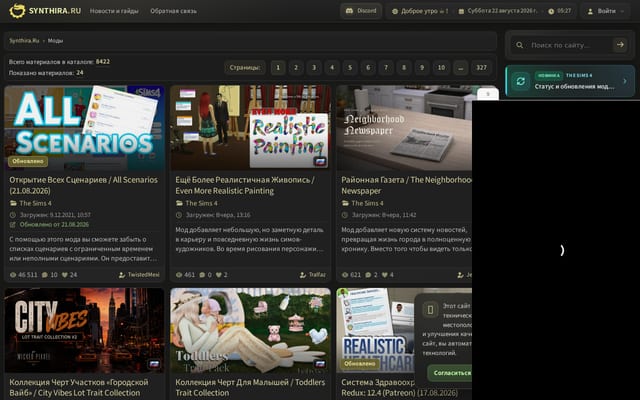Viewport: 640px width, 400px height.
Task: Expand the status banner chevron arrow
Action: [624, 81]
